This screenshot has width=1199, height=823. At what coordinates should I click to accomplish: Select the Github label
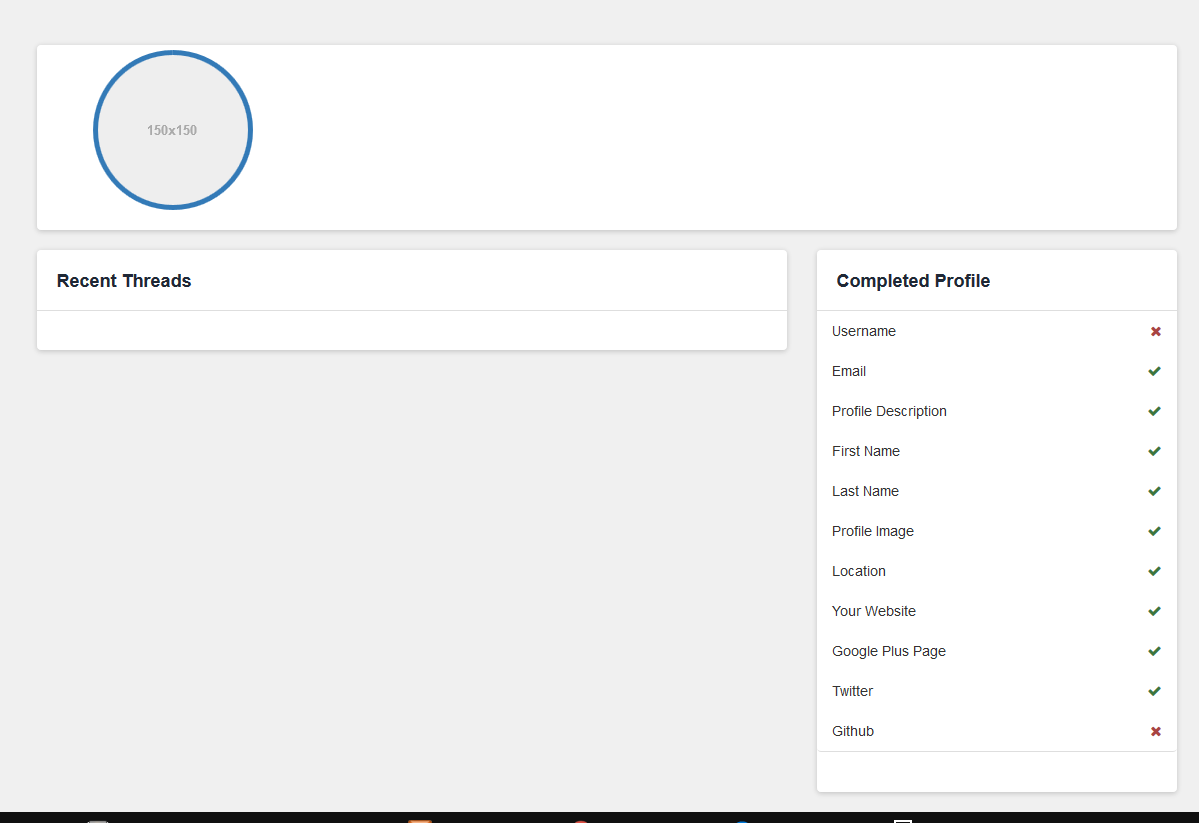pos(853,731)
